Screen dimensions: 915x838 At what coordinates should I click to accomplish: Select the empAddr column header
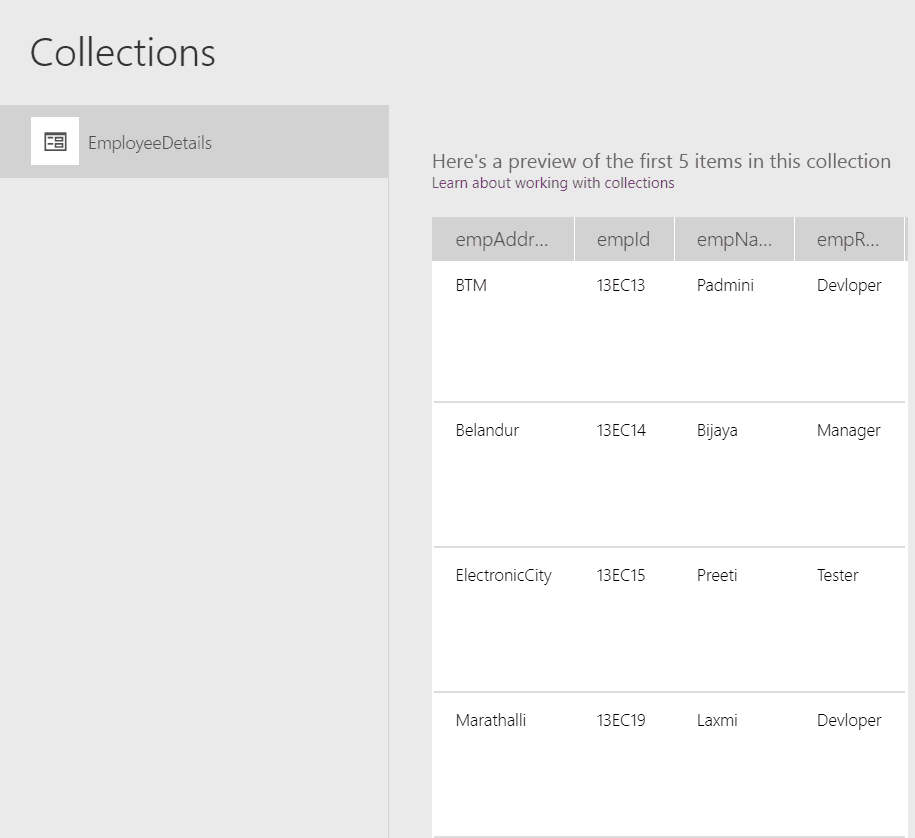(x=503, y=238)
